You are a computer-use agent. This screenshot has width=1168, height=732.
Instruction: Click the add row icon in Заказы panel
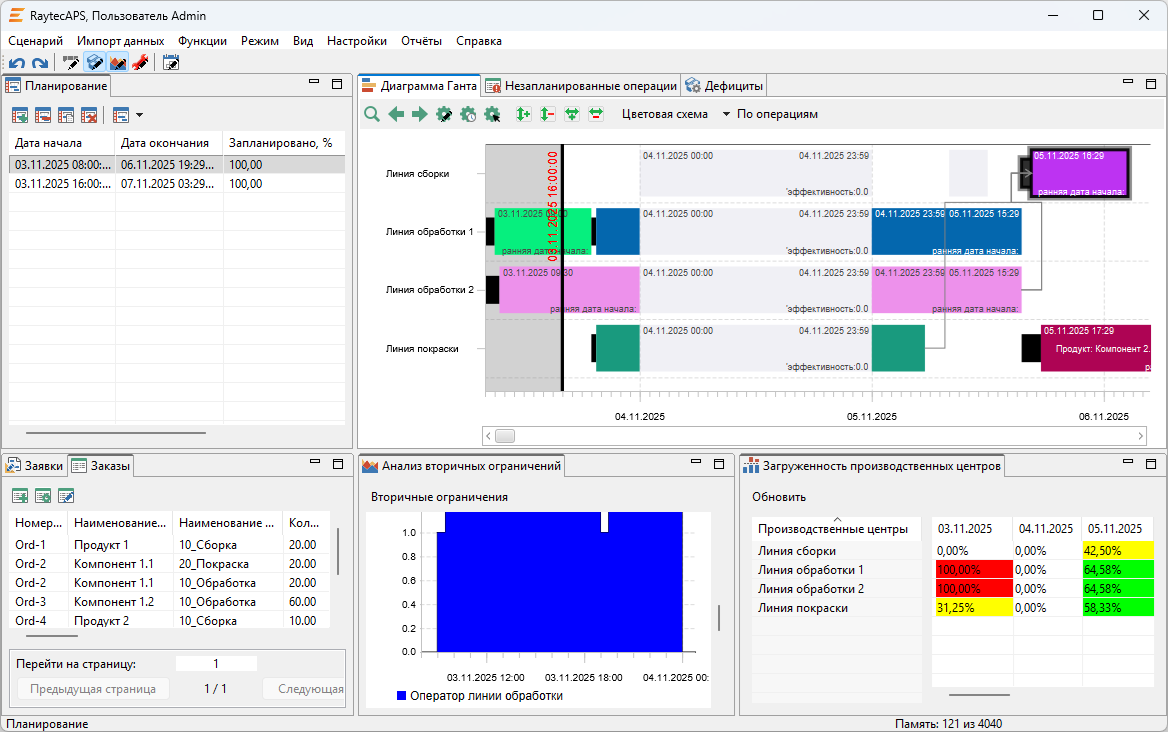pyautogui.click(x=20, y=496)
